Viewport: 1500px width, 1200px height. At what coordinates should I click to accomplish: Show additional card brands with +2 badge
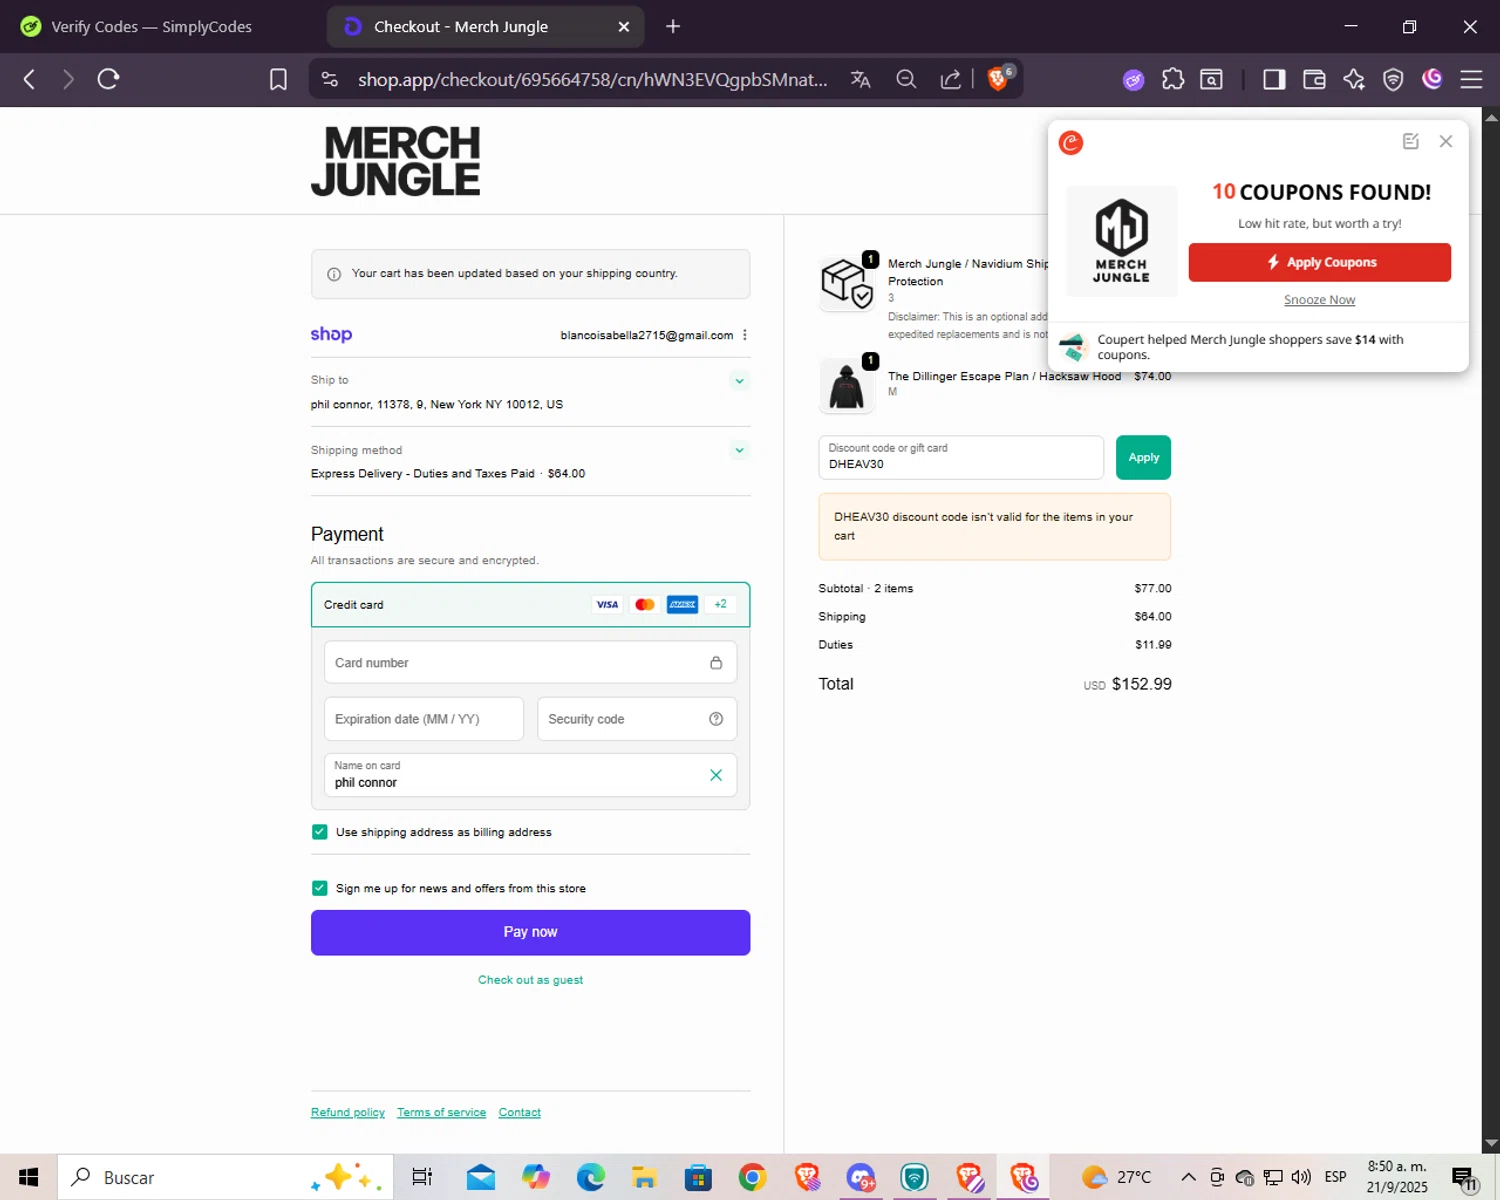coord(720,604)
